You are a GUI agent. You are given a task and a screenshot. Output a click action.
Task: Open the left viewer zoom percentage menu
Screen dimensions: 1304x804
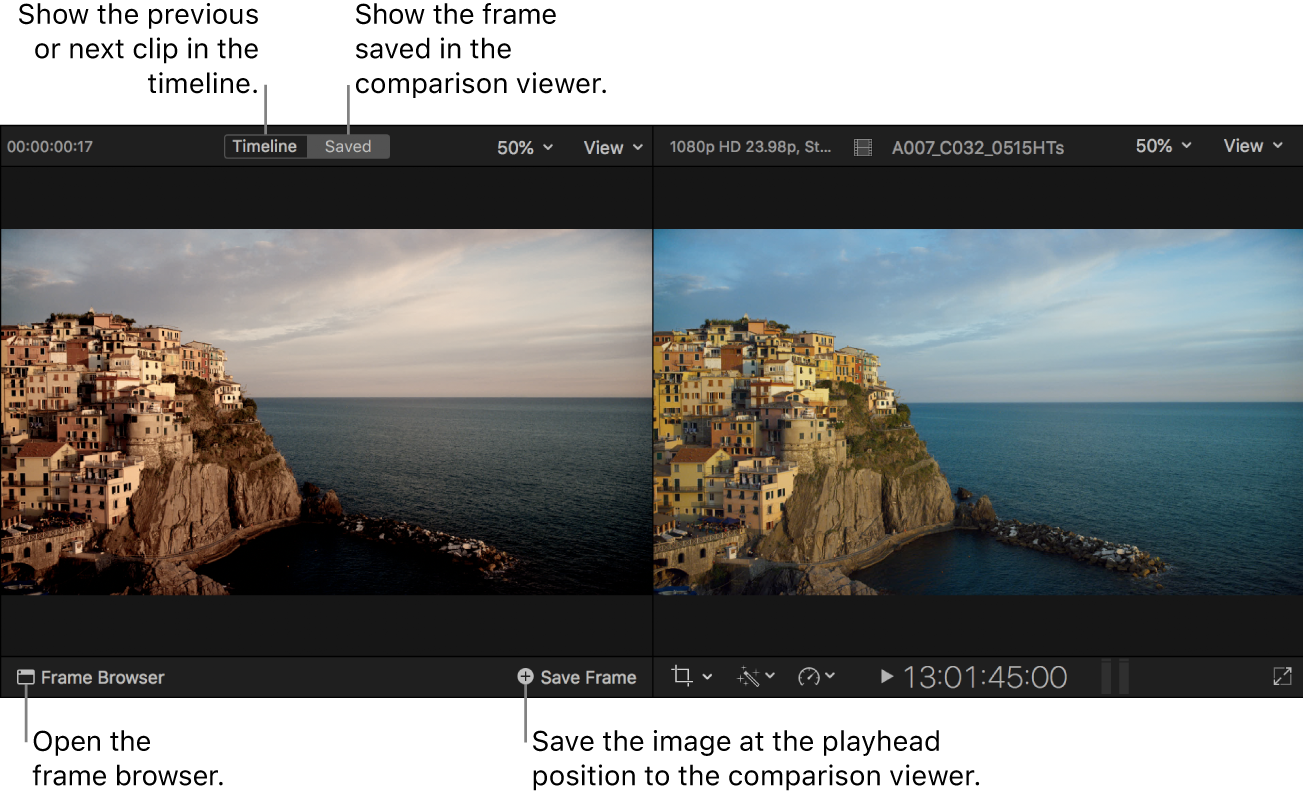coord(523,146)
